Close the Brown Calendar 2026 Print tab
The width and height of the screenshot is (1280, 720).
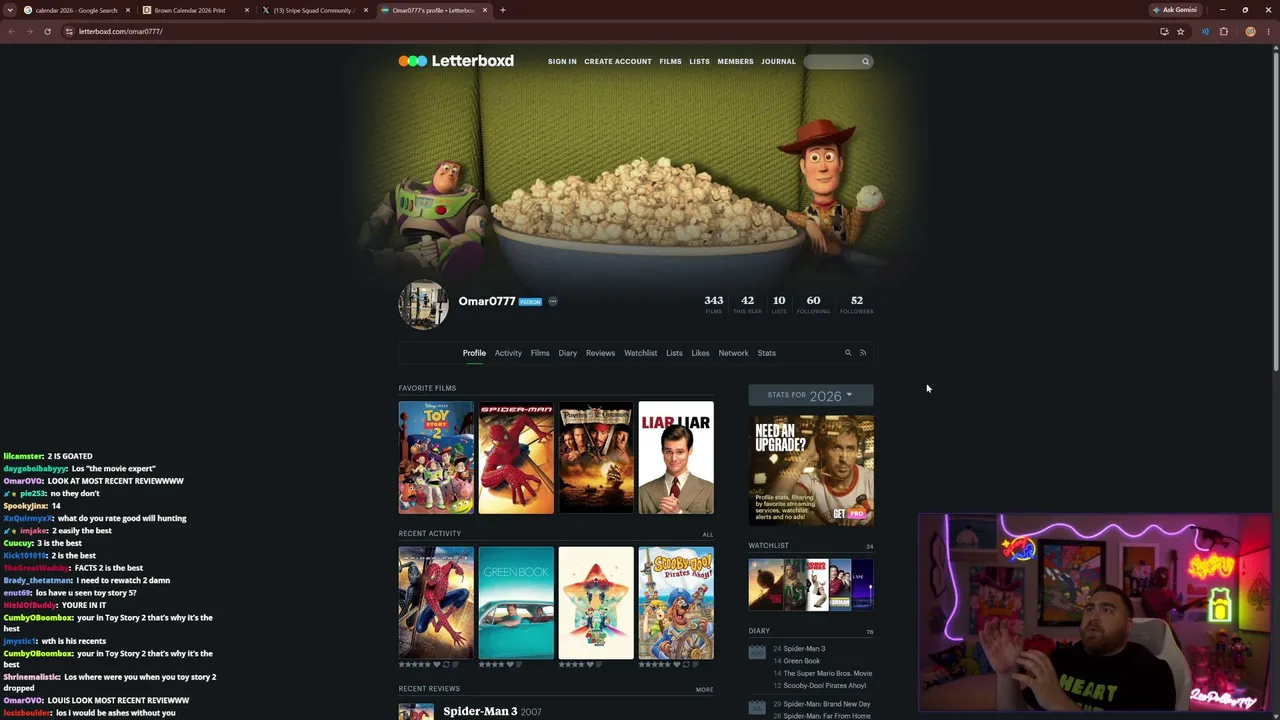pos(247,10)
